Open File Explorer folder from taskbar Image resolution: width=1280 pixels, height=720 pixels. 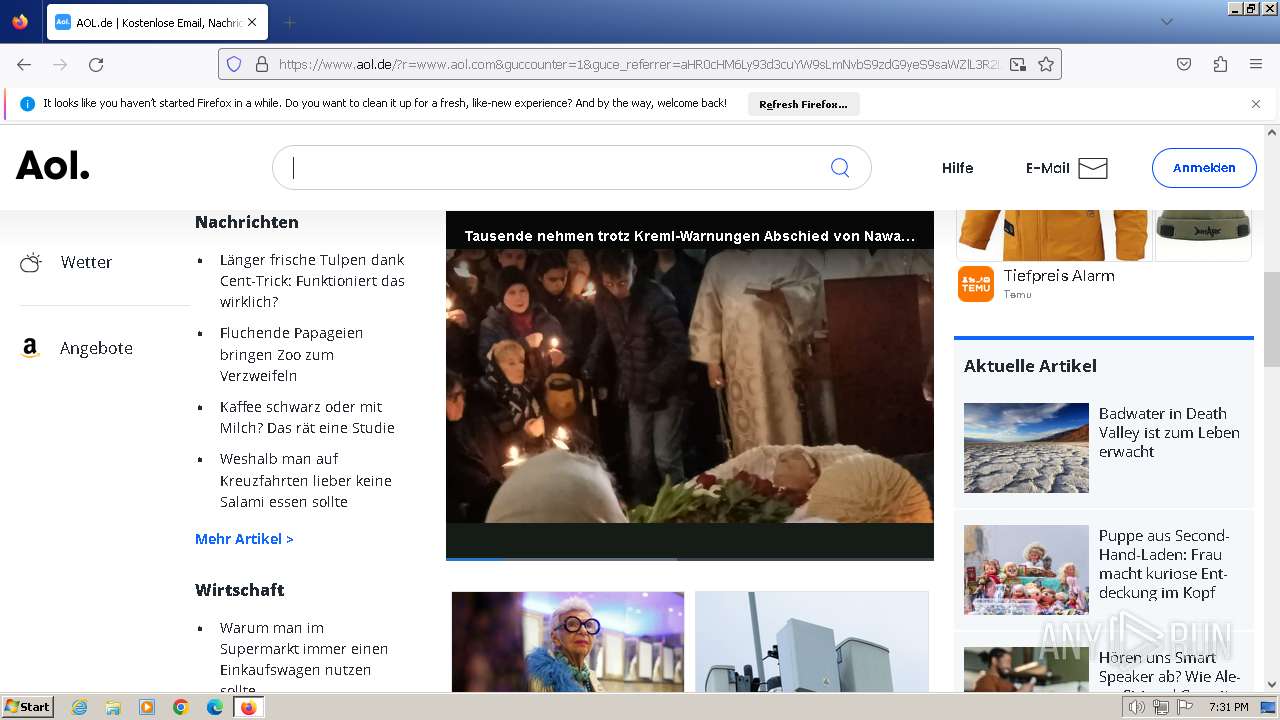point(113,707)
